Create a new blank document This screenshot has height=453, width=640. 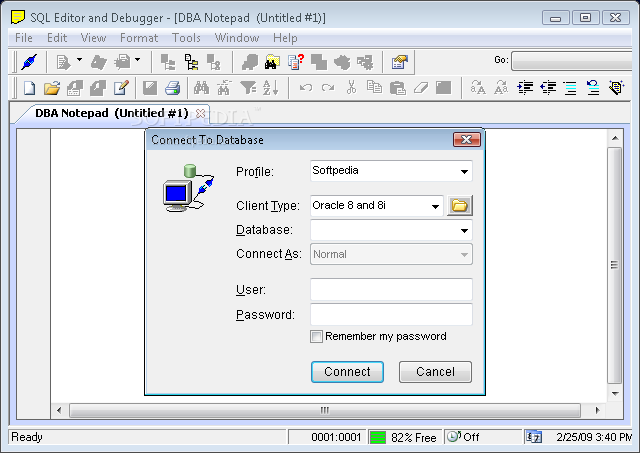pyautogui.click(x=29, y=88)
